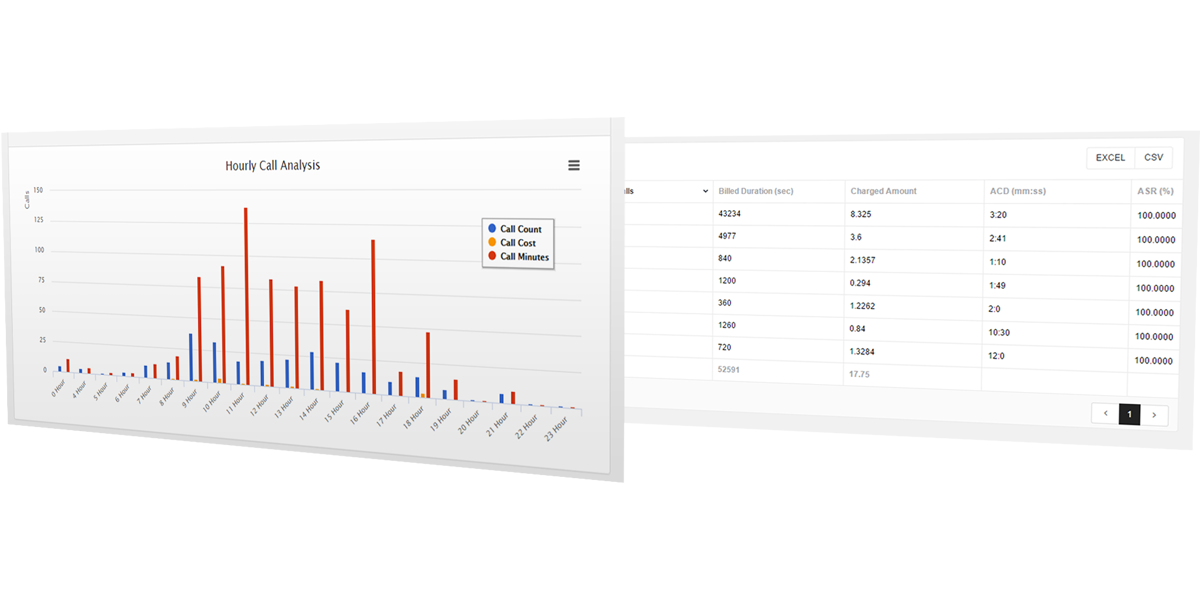Sort by Charged Amount column header
This screenshot has width=1200, height=600.
point(883,191)
